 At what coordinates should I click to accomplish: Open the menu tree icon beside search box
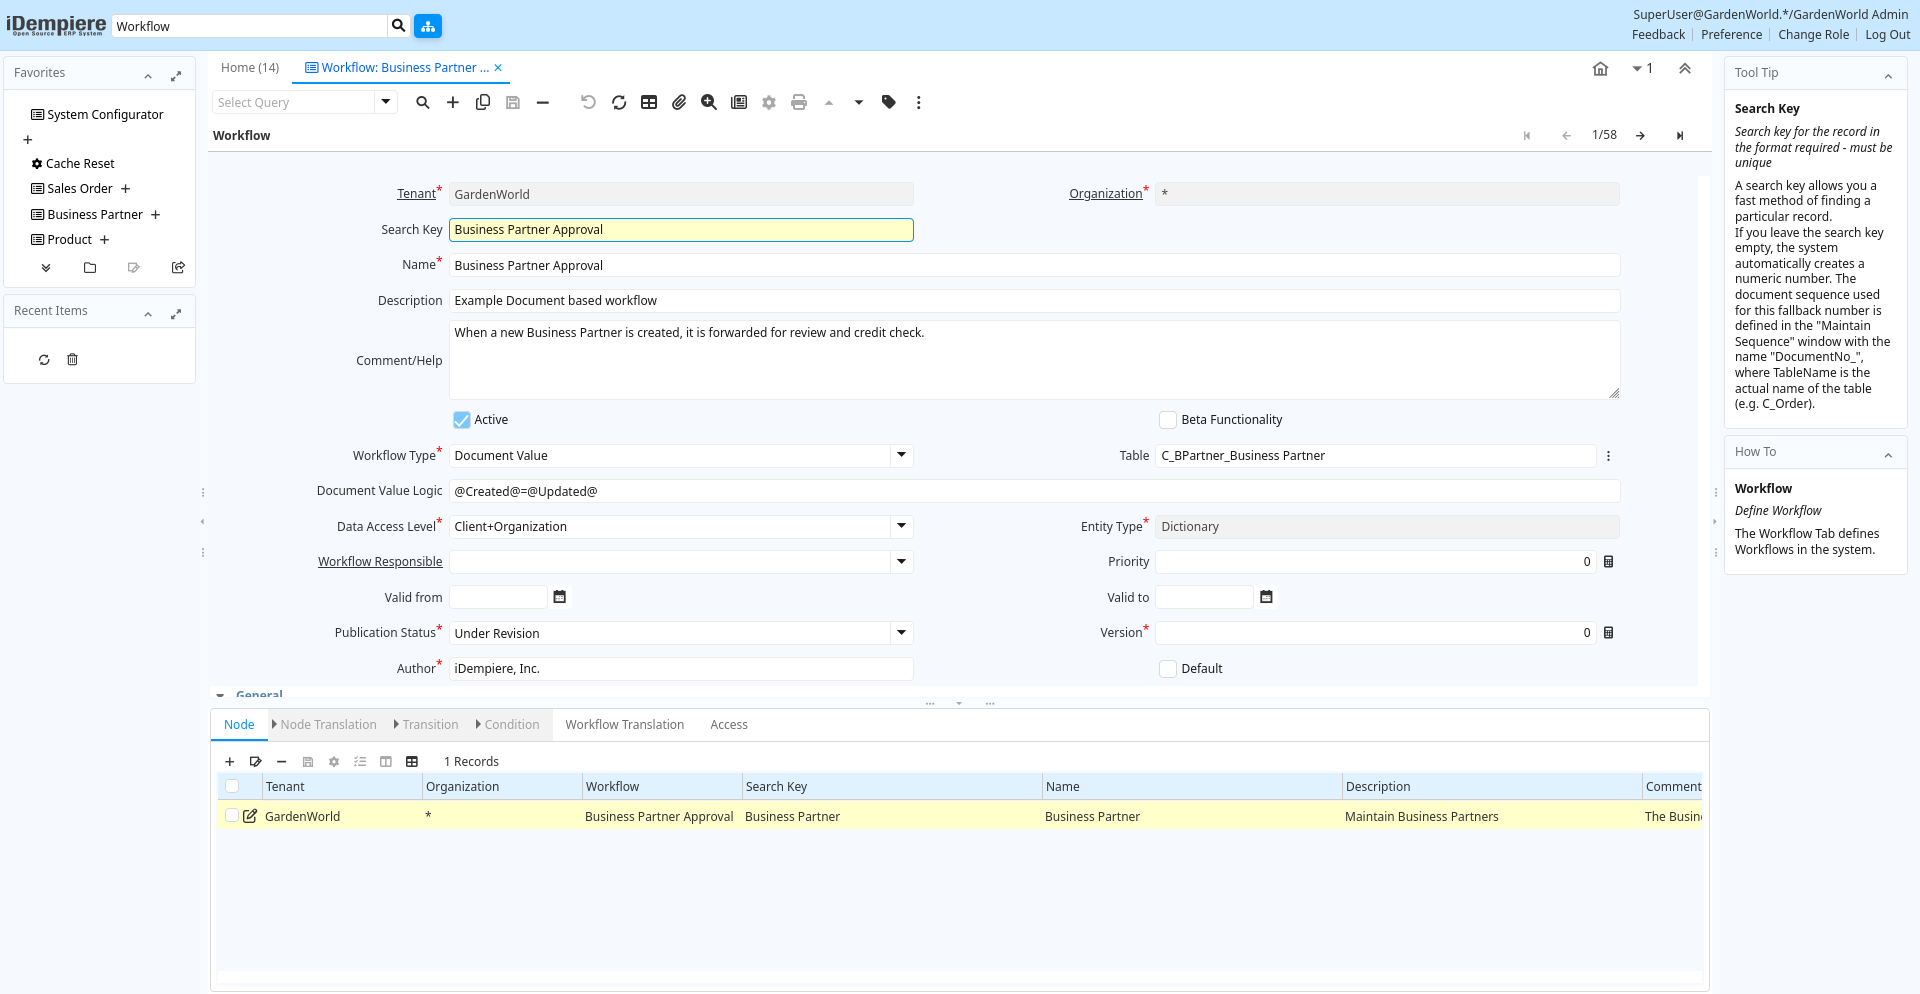(428, 26)
